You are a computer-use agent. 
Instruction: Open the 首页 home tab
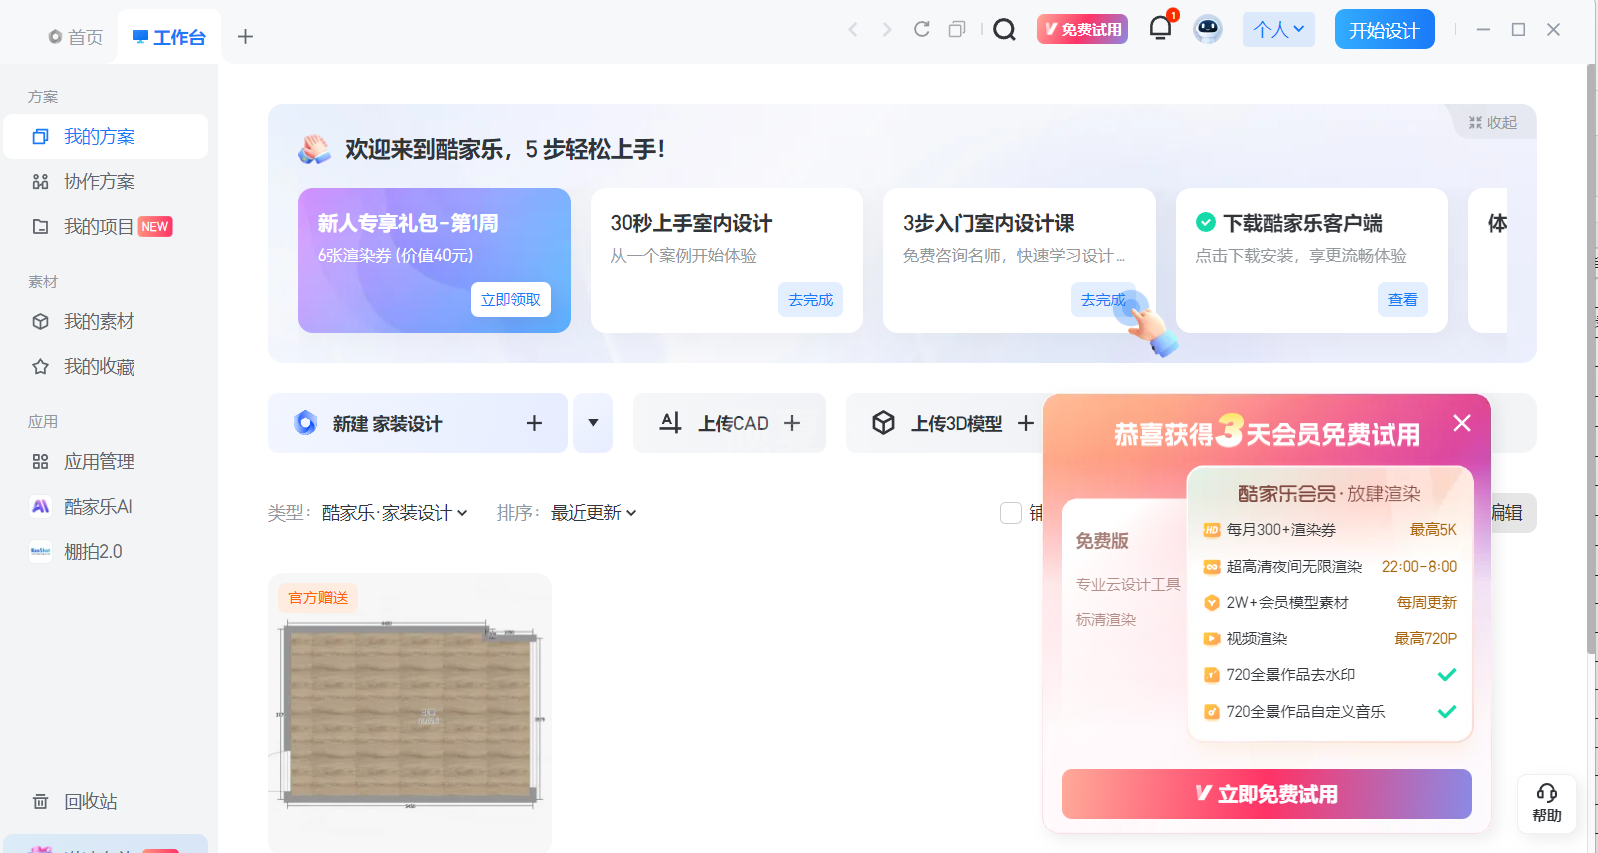tap(76, 37)
